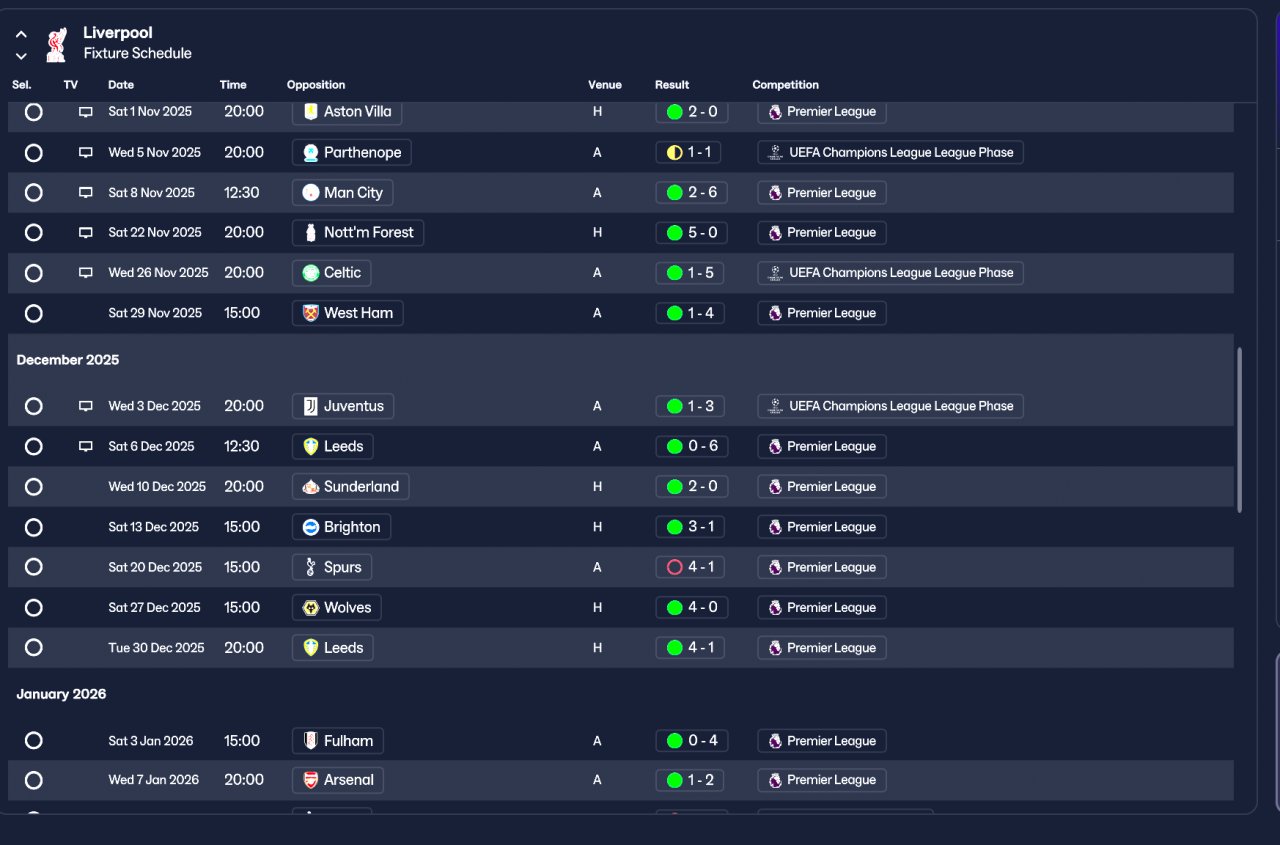Open the 0 - 6 result on Sat 6 Dec
The height and width of the screenshot is (845, 1280).
[692, 447]
